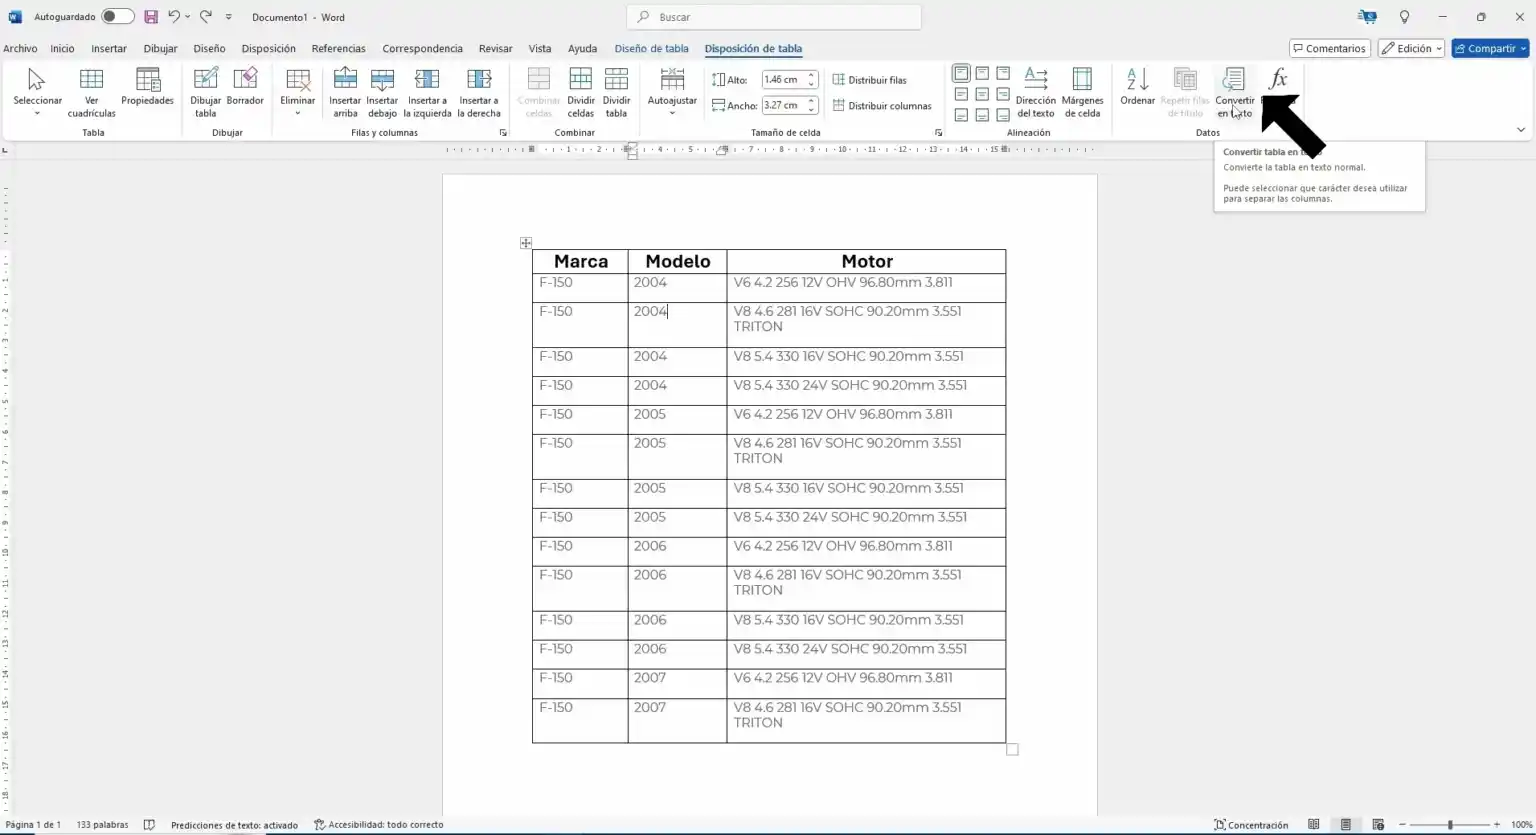Viewport: 1536px width, 835px height.
Task: Align cell text top center
Action: [982, 73]
